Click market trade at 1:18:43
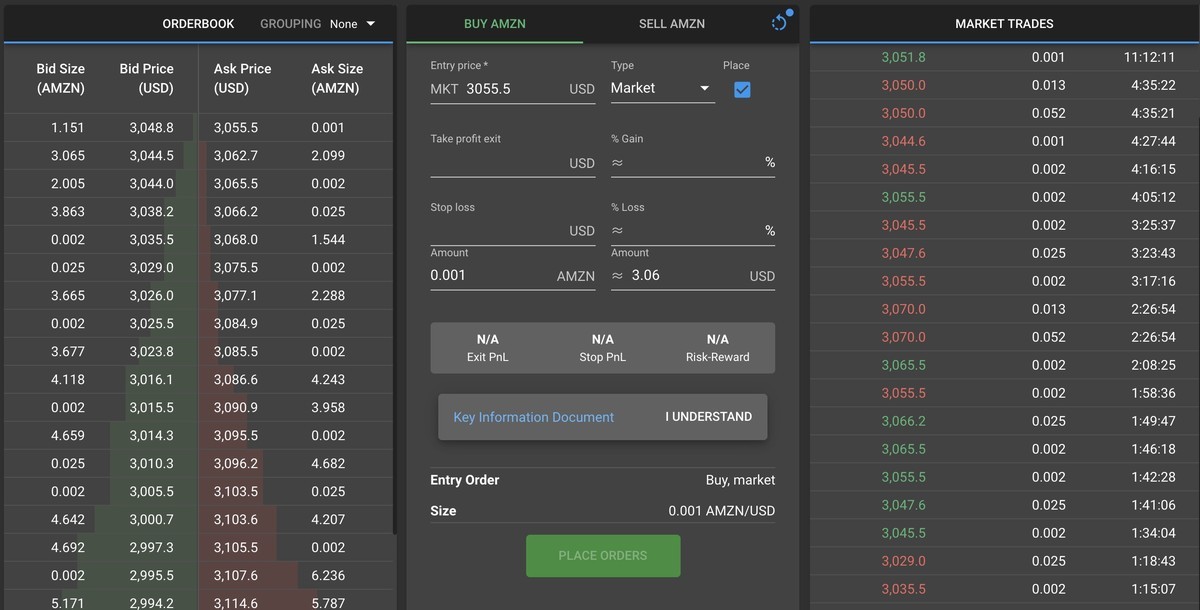The height and width of the screenshot is (610, 1200). click(1004, 561)
